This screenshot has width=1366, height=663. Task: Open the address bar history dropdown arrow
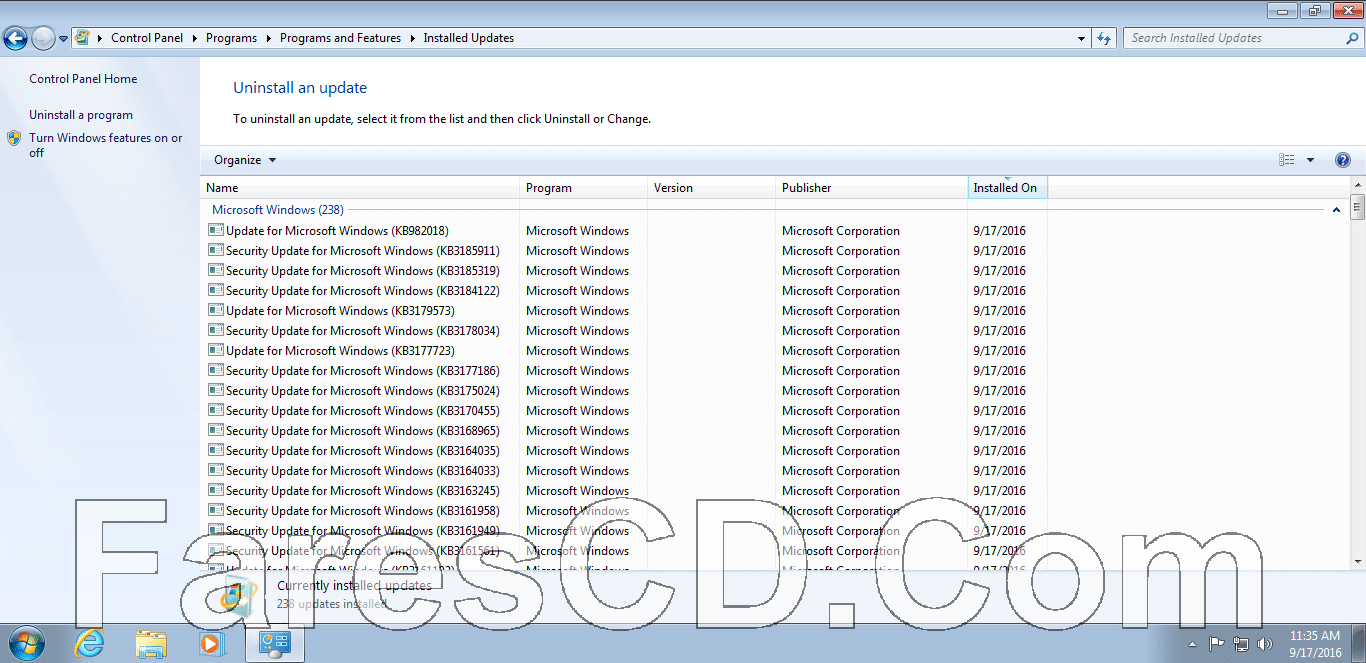tap(1082, 38)
